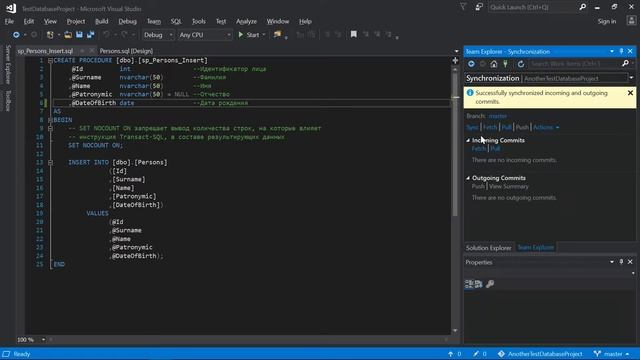Open the Team Explorer Home page
This screenshot has height=360, width=640.
point(494,64)
